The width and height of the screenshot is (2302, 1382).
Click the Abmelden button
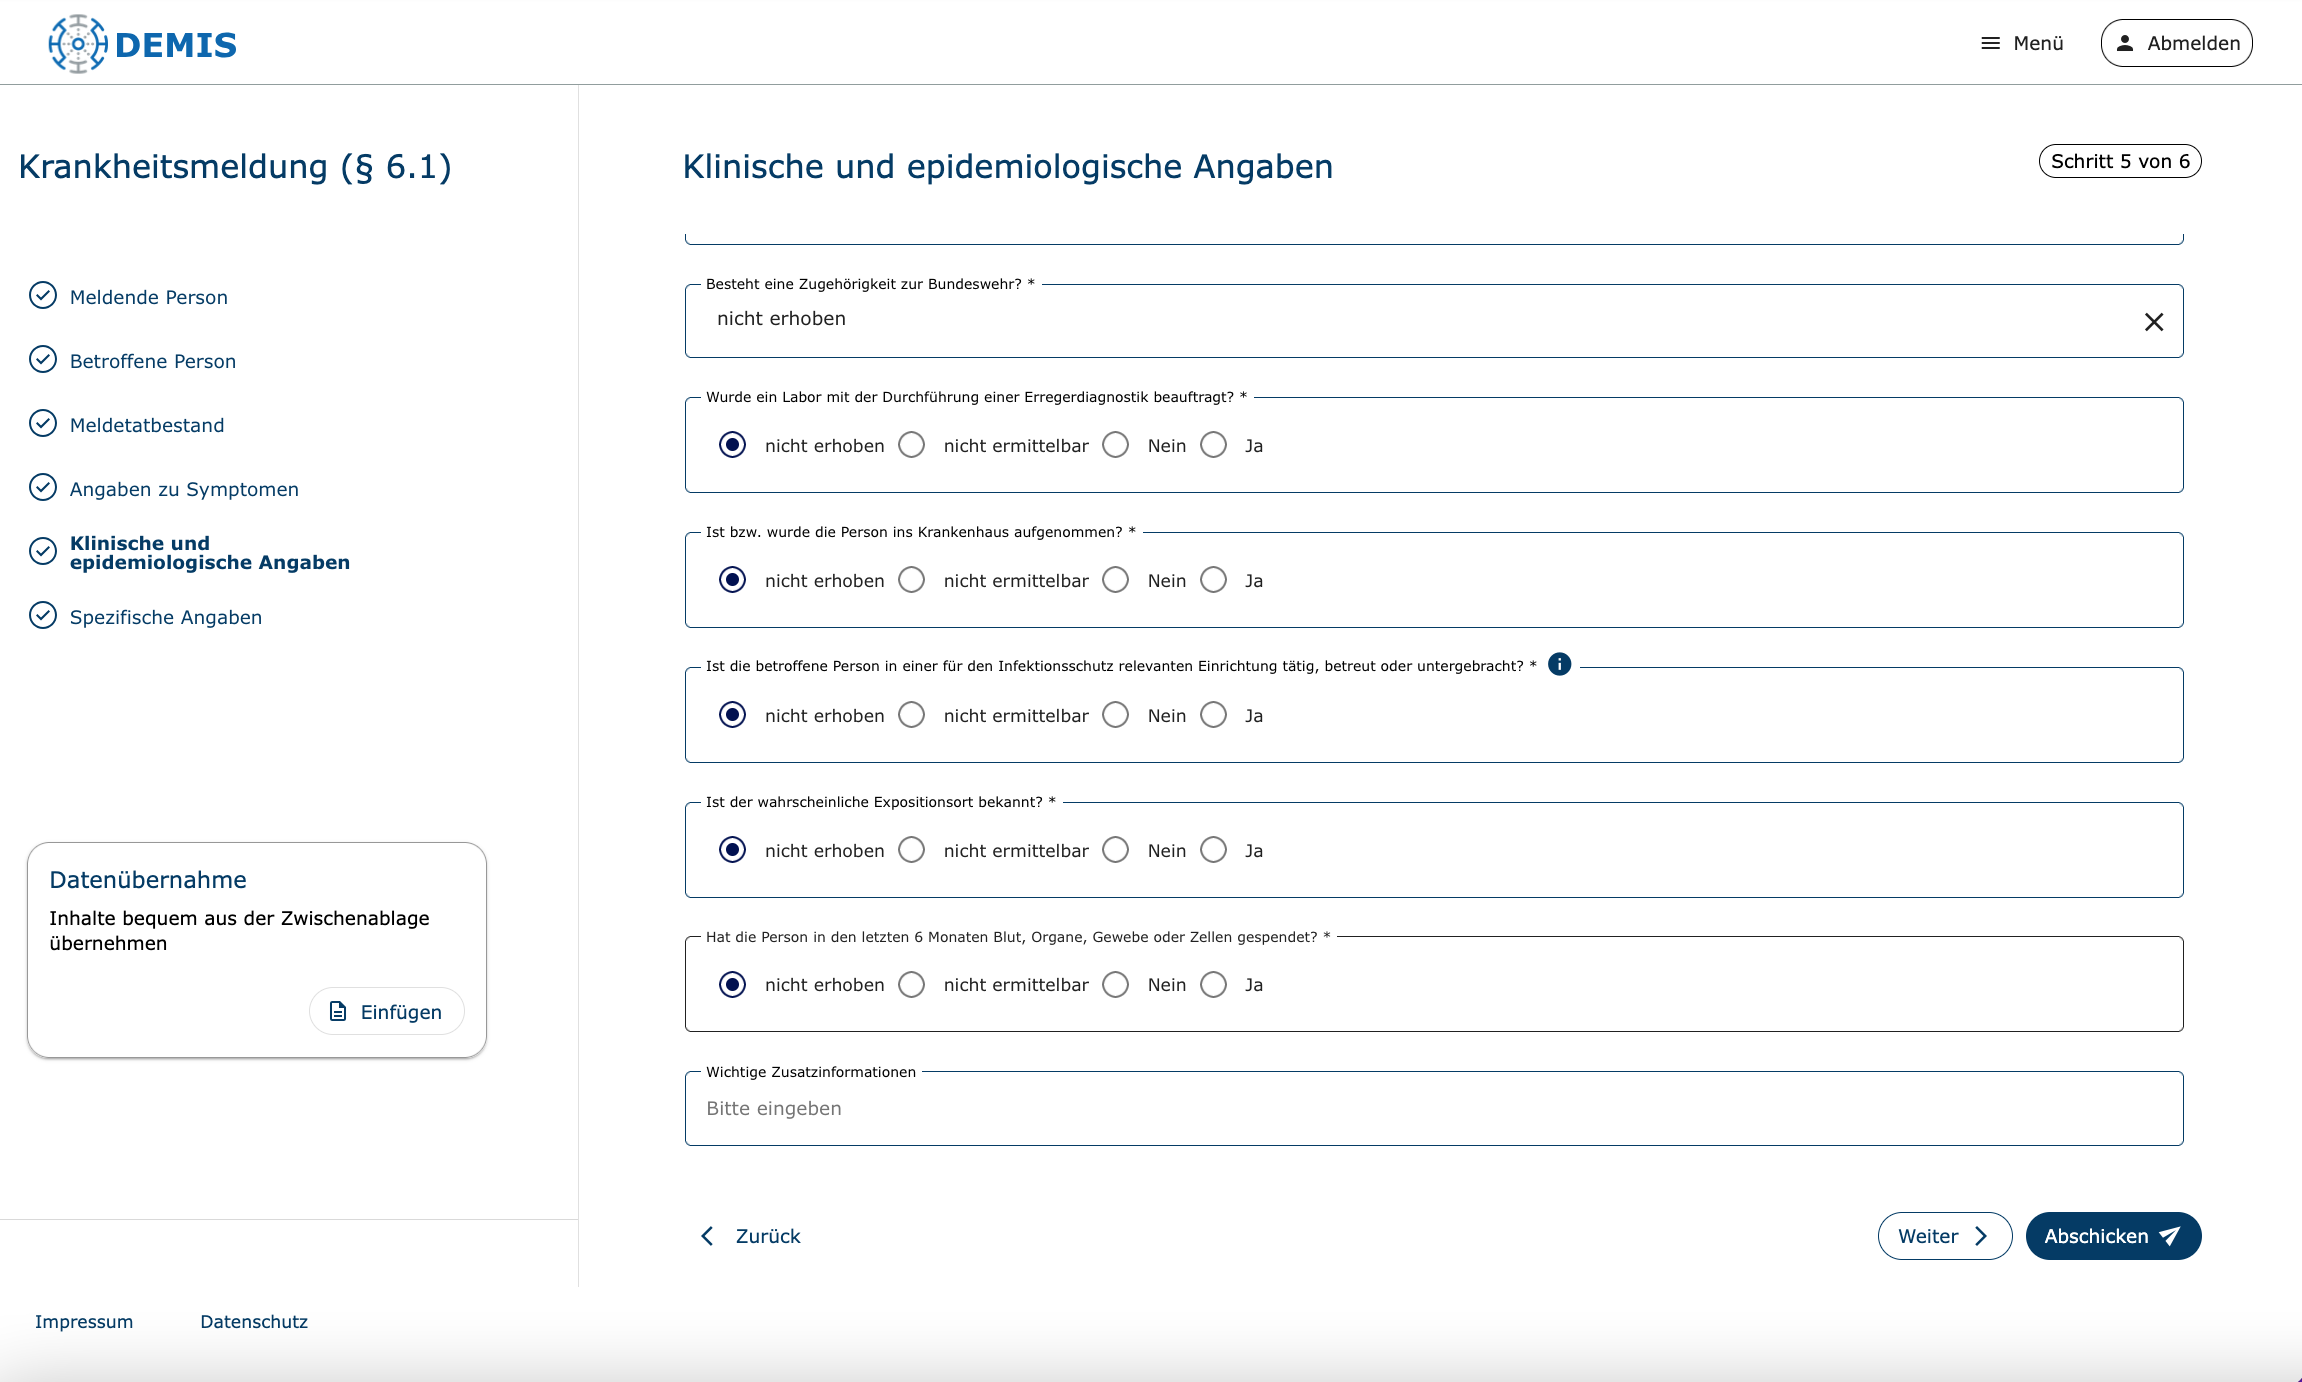pos(2176,43)
